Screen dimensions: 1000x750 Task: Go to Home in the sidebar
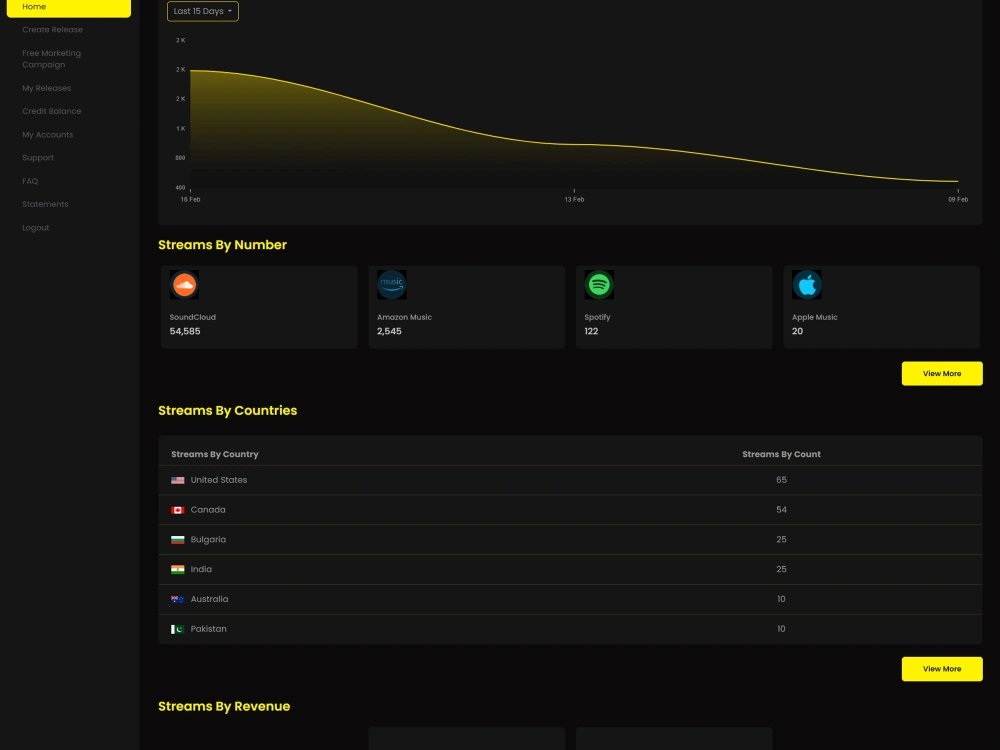point(69,7)
